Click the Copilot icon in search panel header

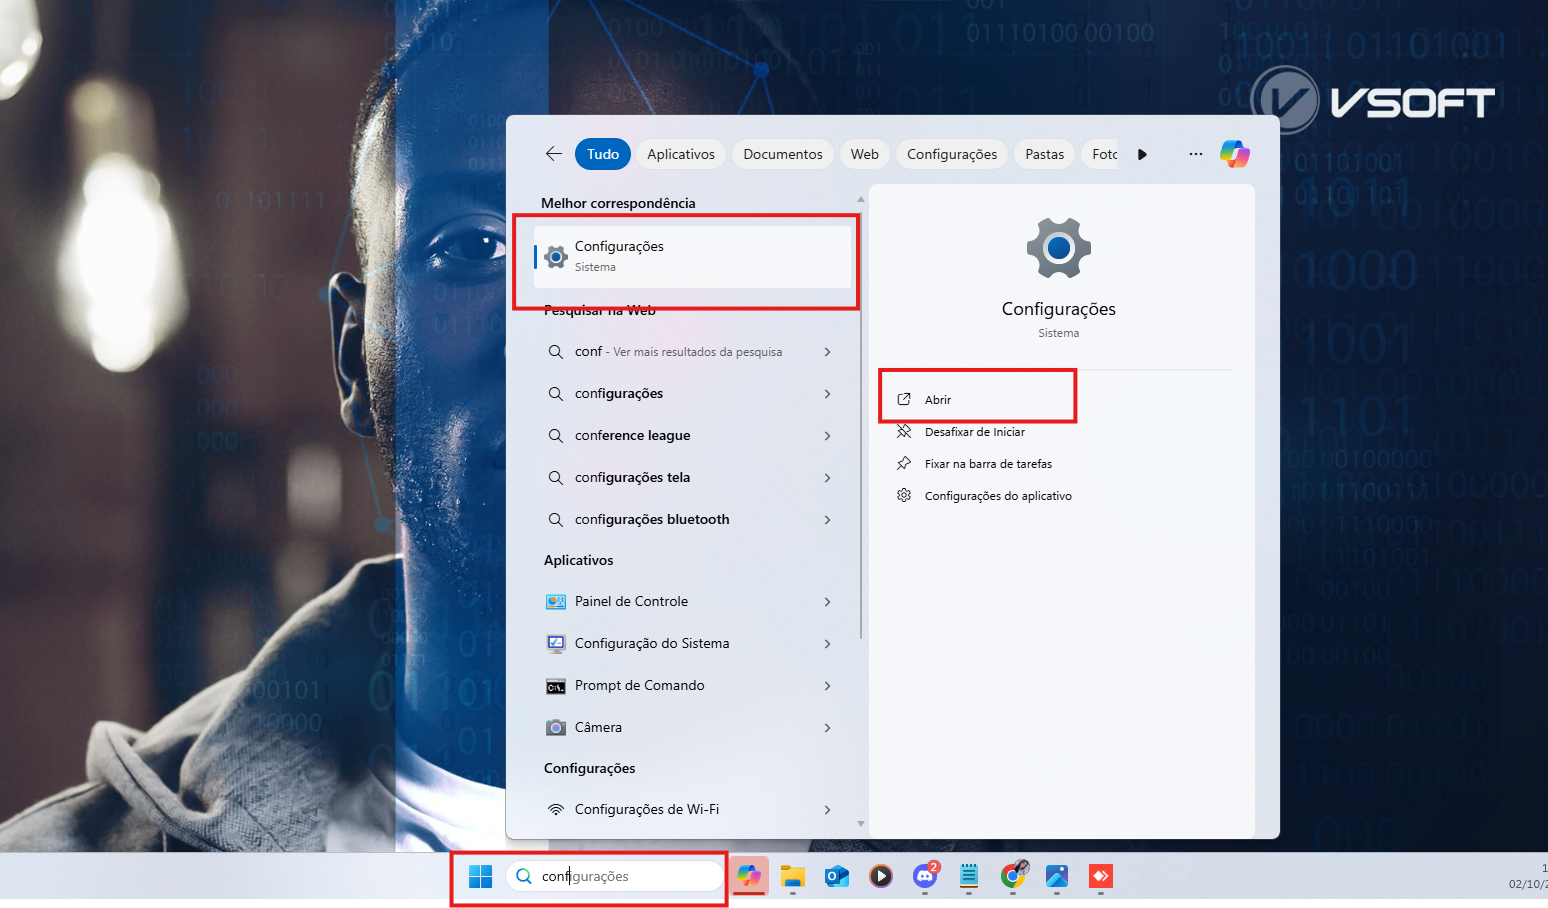(x=1234, y=154)
